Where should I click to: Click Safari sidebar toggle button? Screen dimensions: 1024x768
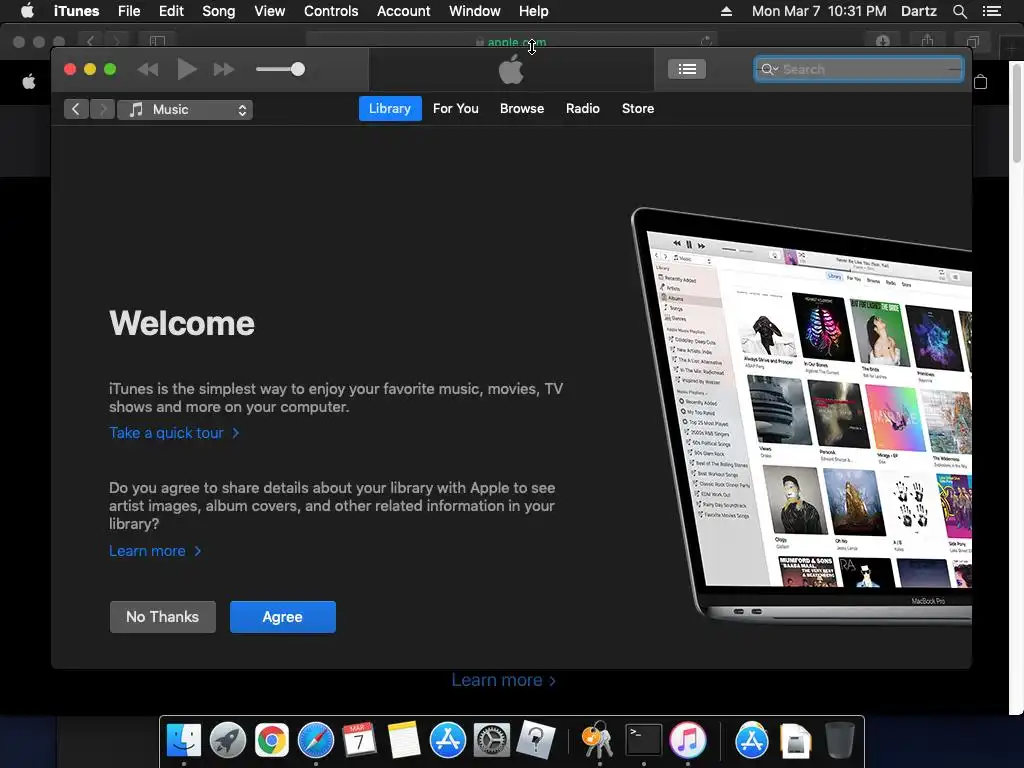pos(157,41)
